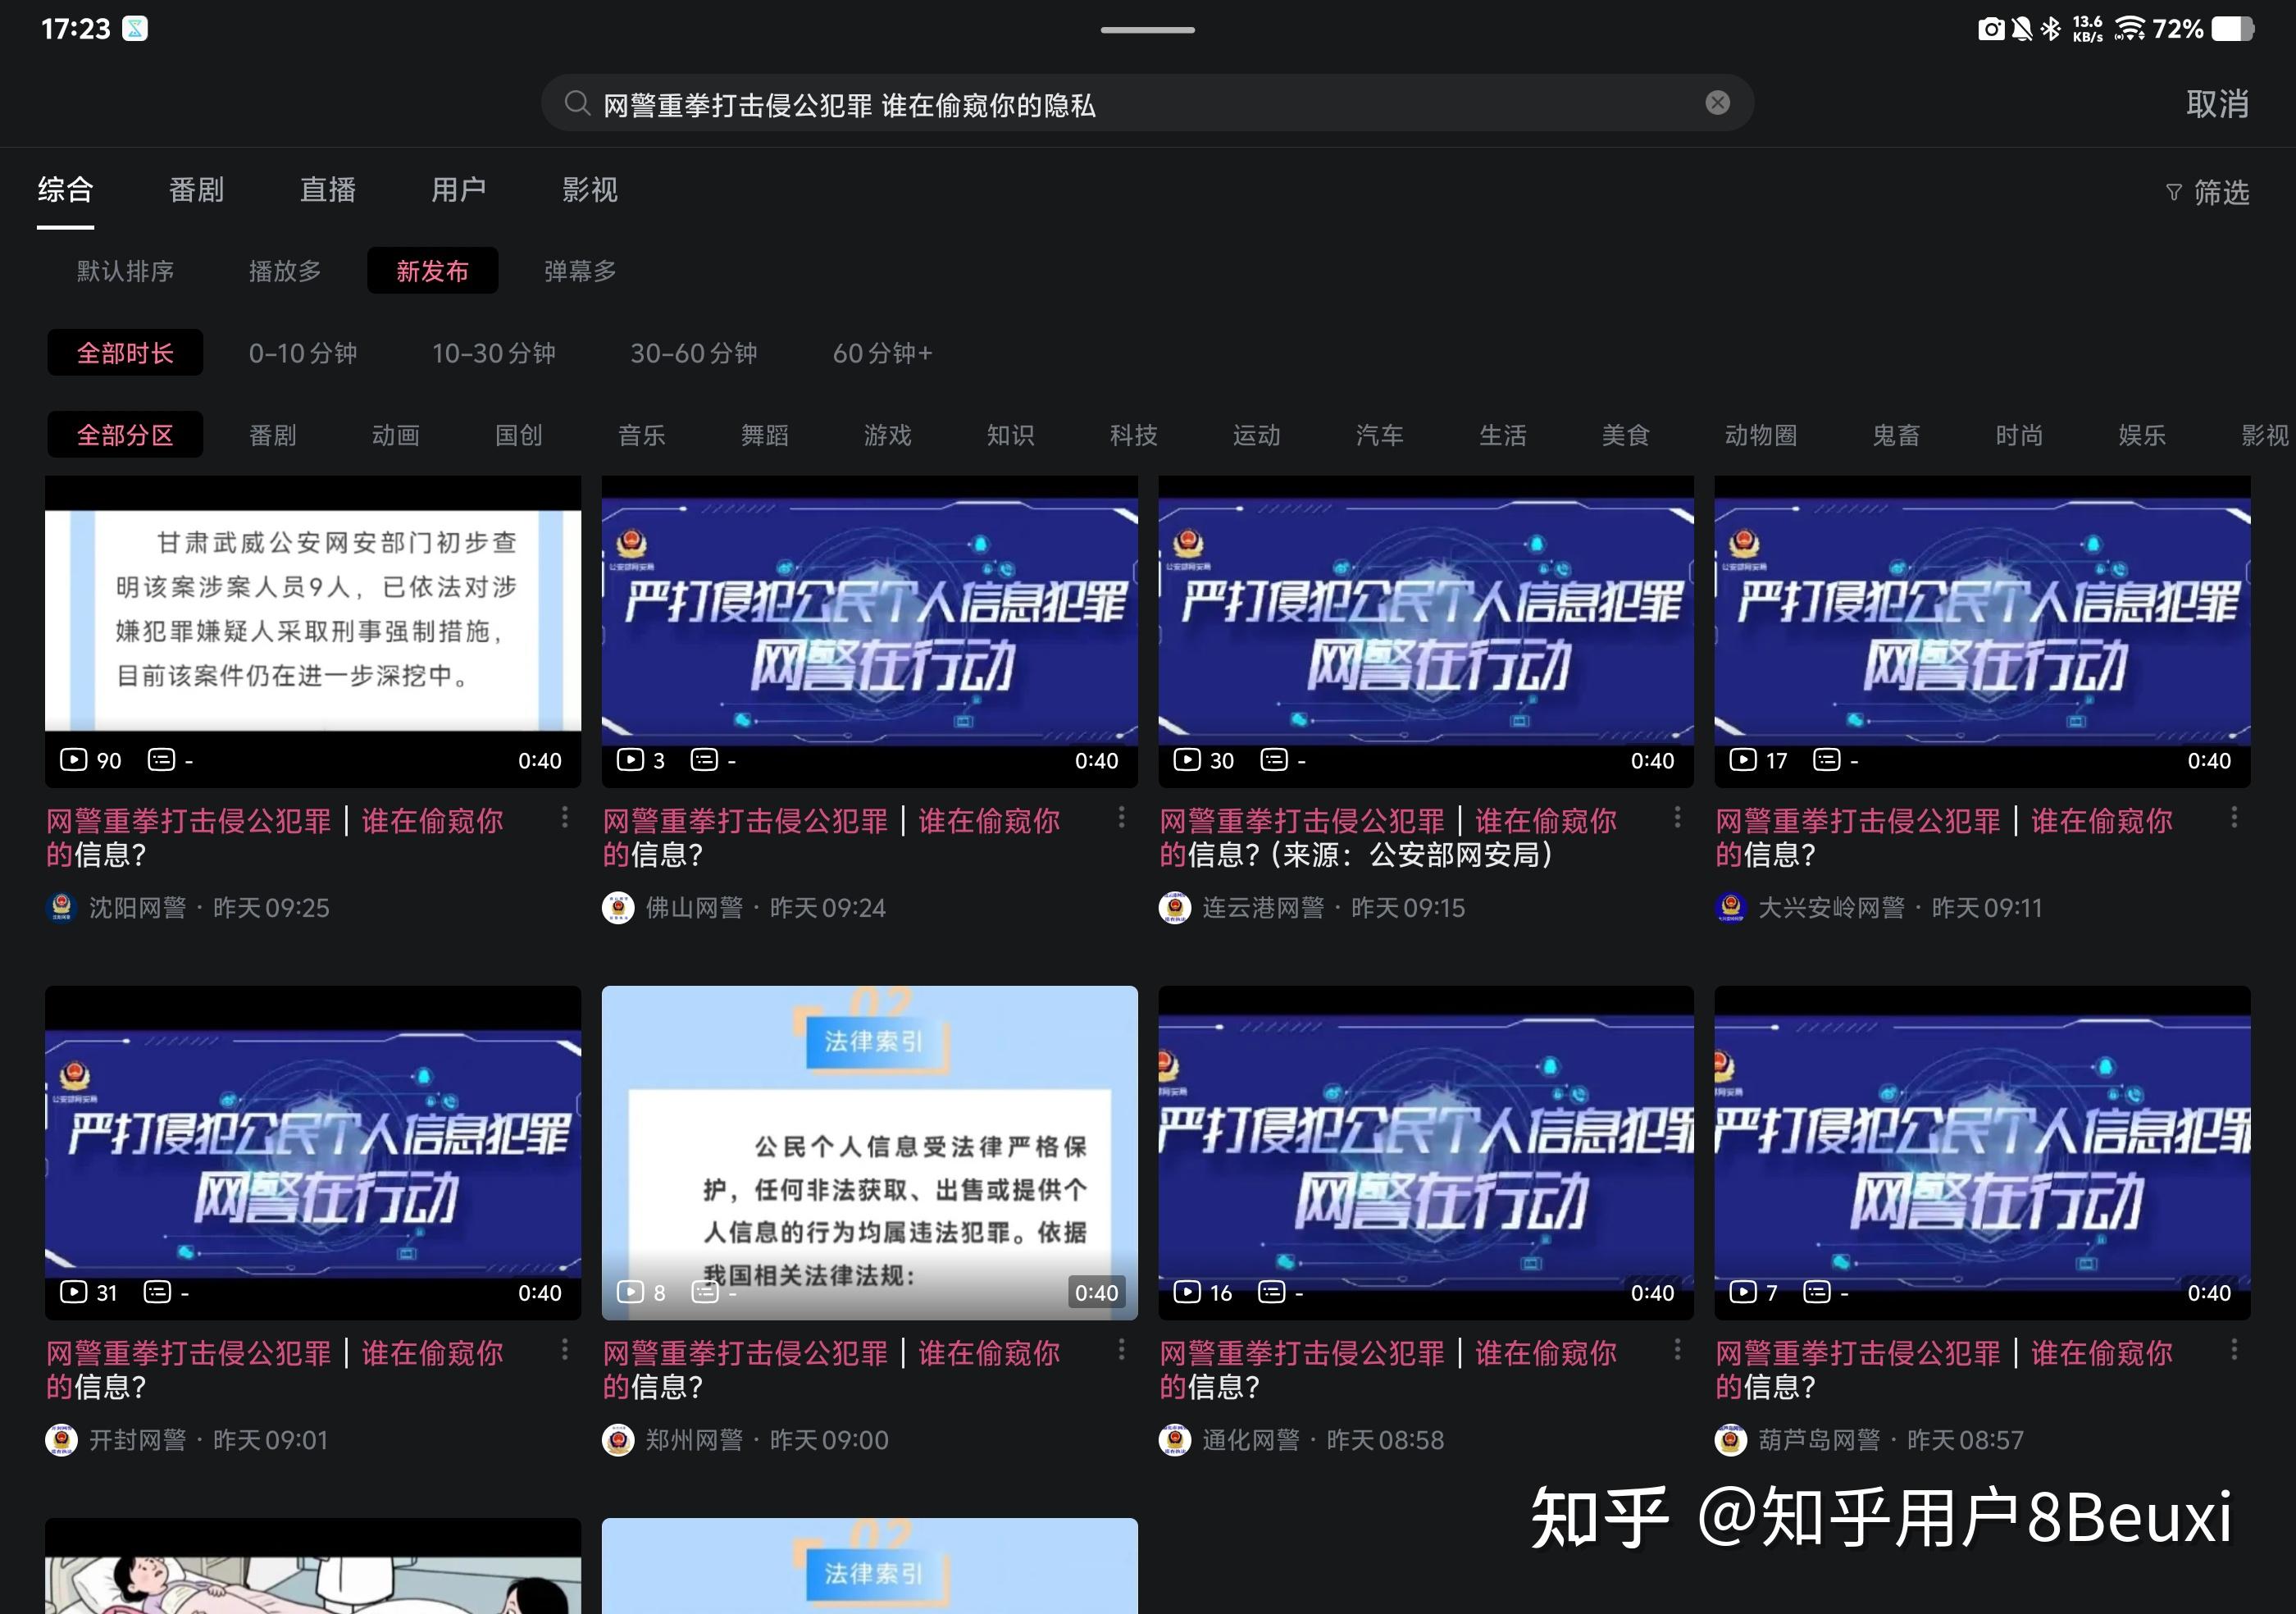Filter duration to 0-10分钟

click(x=303, y=353)
